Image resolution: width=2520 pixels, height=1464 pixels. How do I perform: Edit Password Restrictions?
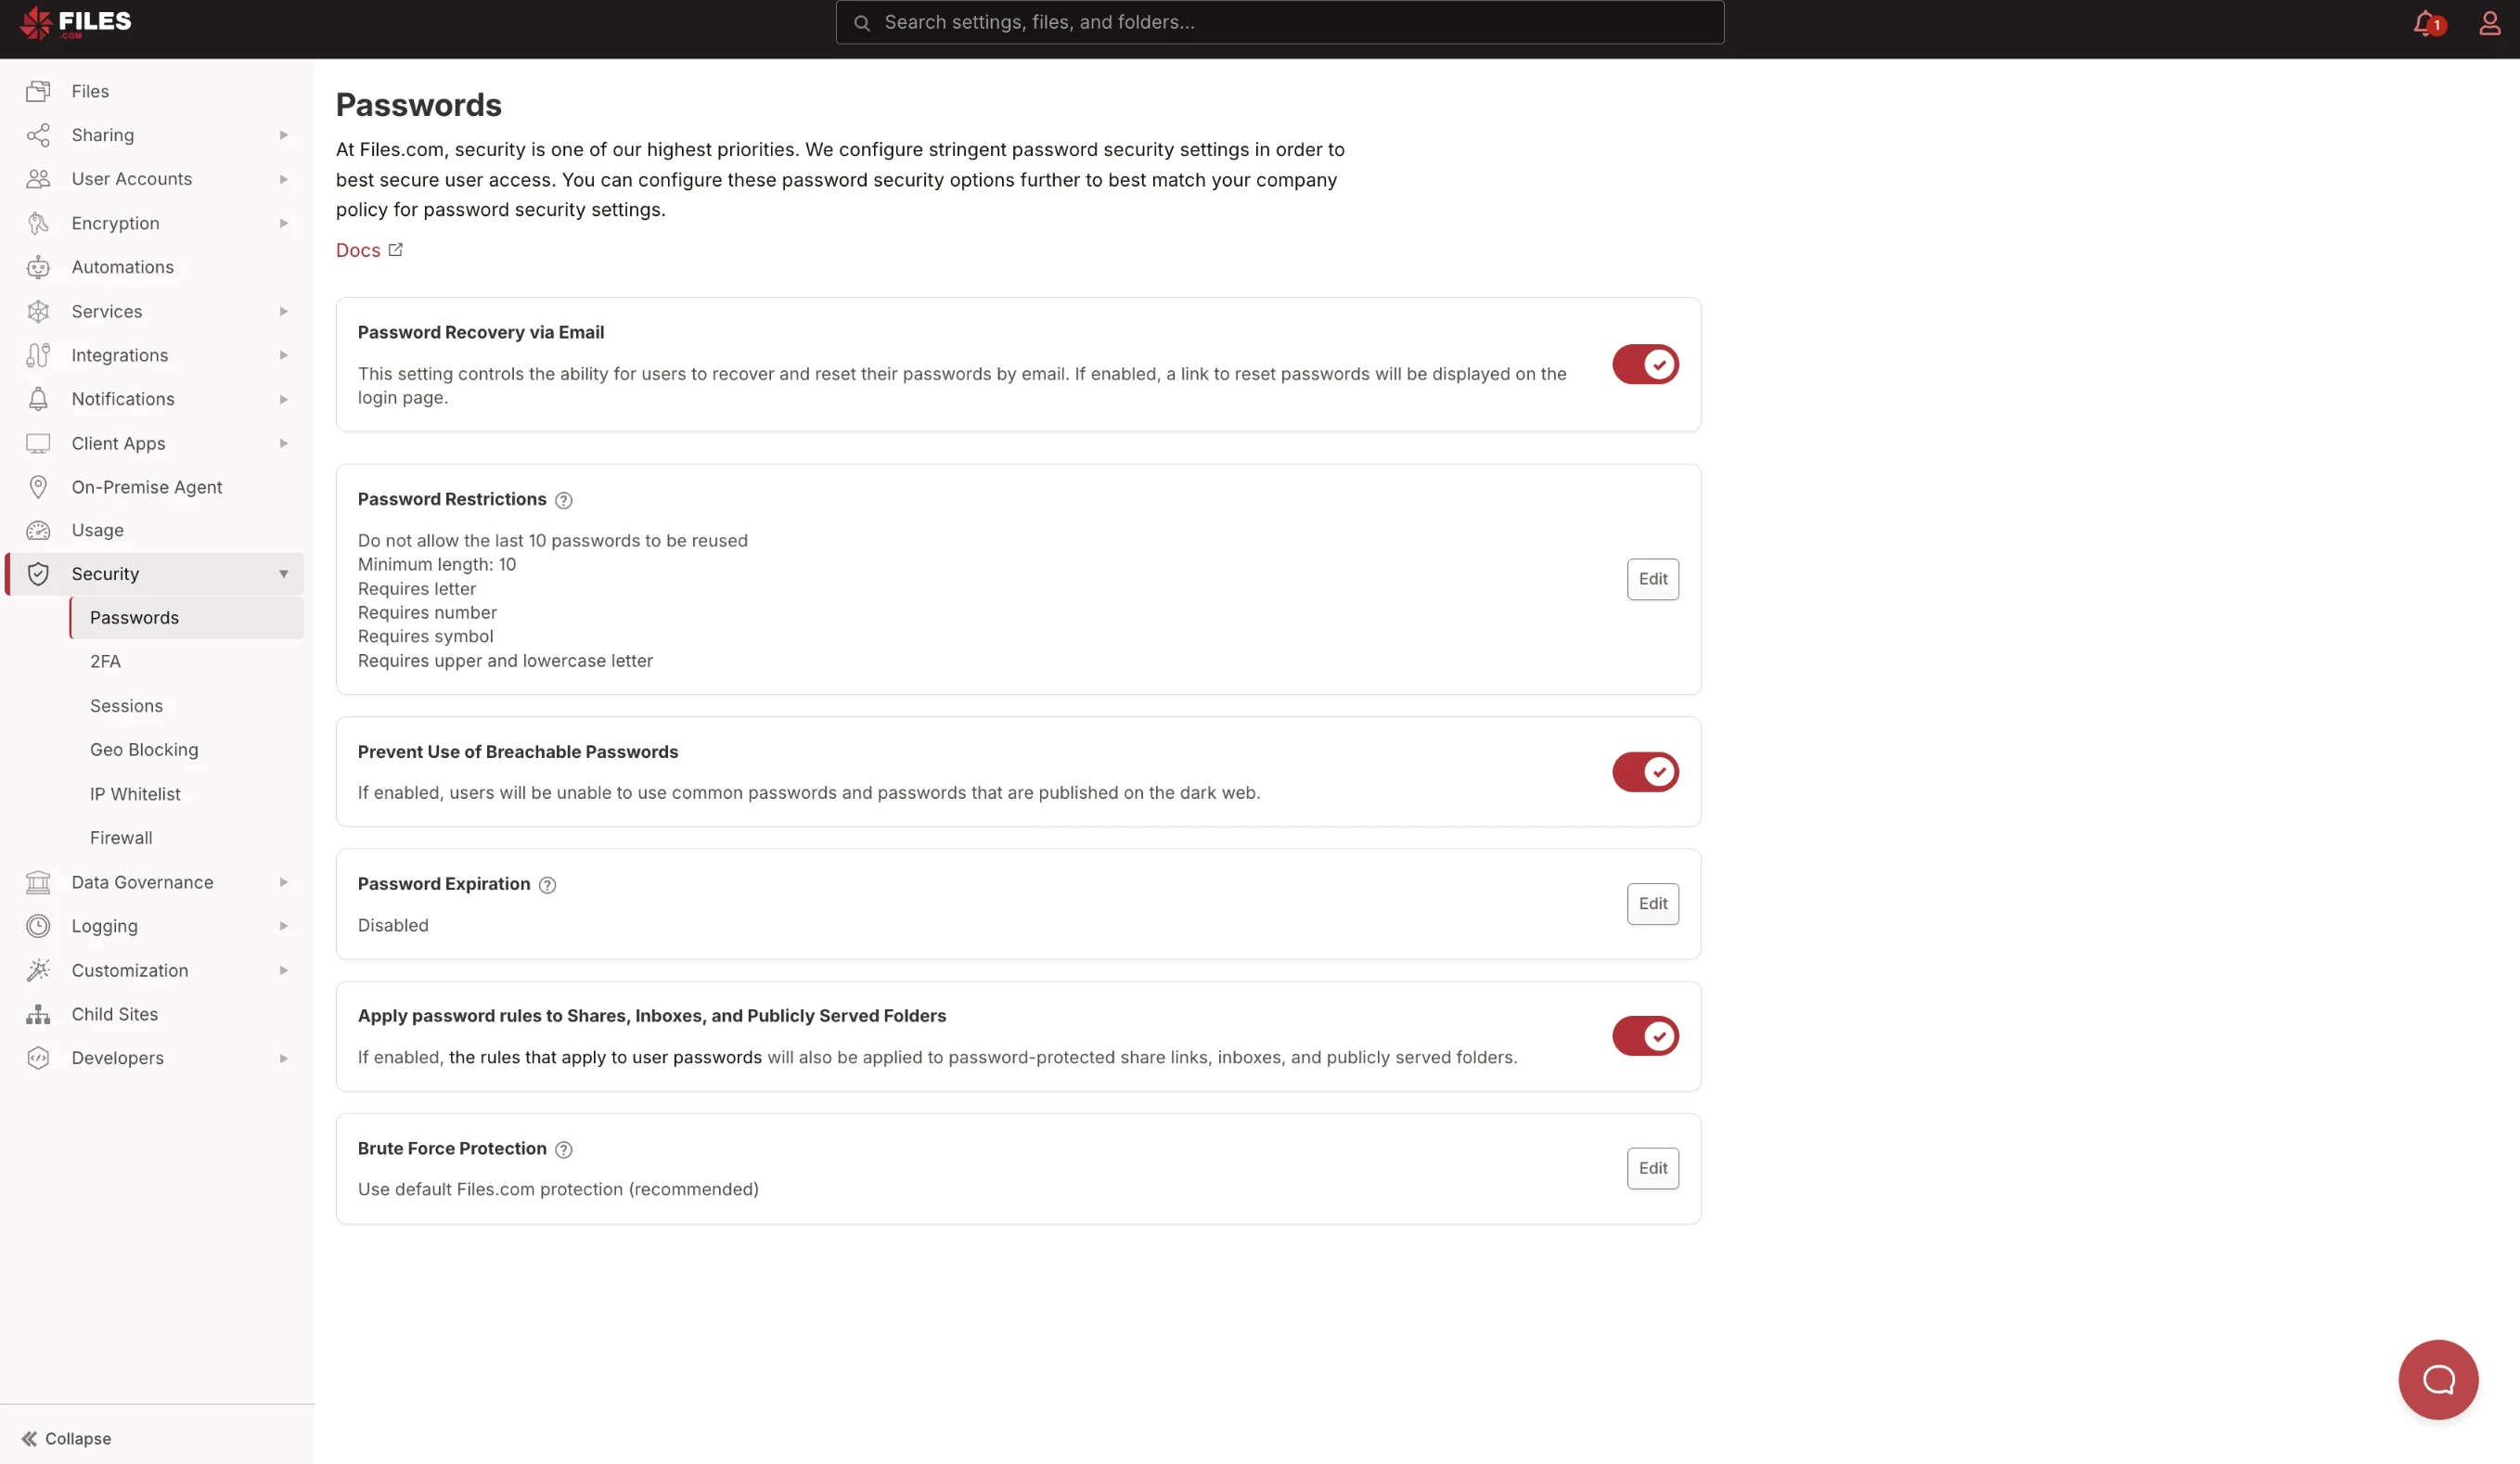1652,579
